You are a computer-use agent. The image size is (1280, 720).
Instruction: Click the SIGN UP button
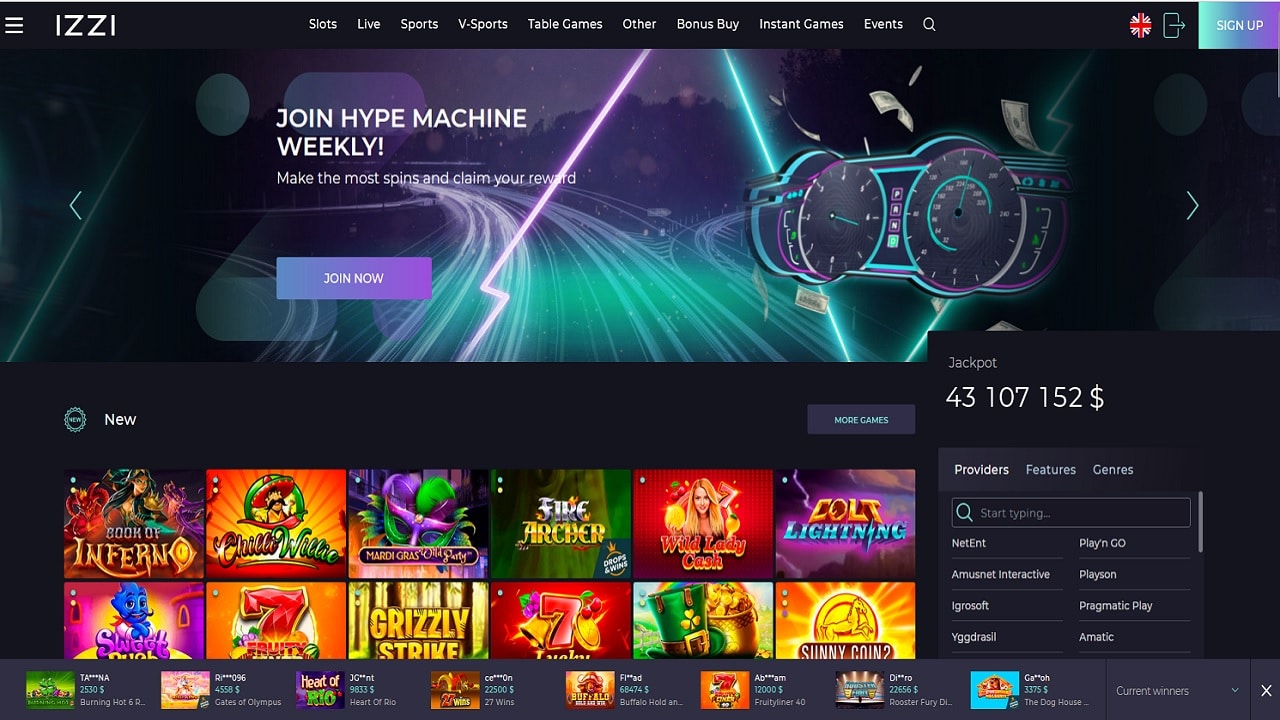point(1240,25)
